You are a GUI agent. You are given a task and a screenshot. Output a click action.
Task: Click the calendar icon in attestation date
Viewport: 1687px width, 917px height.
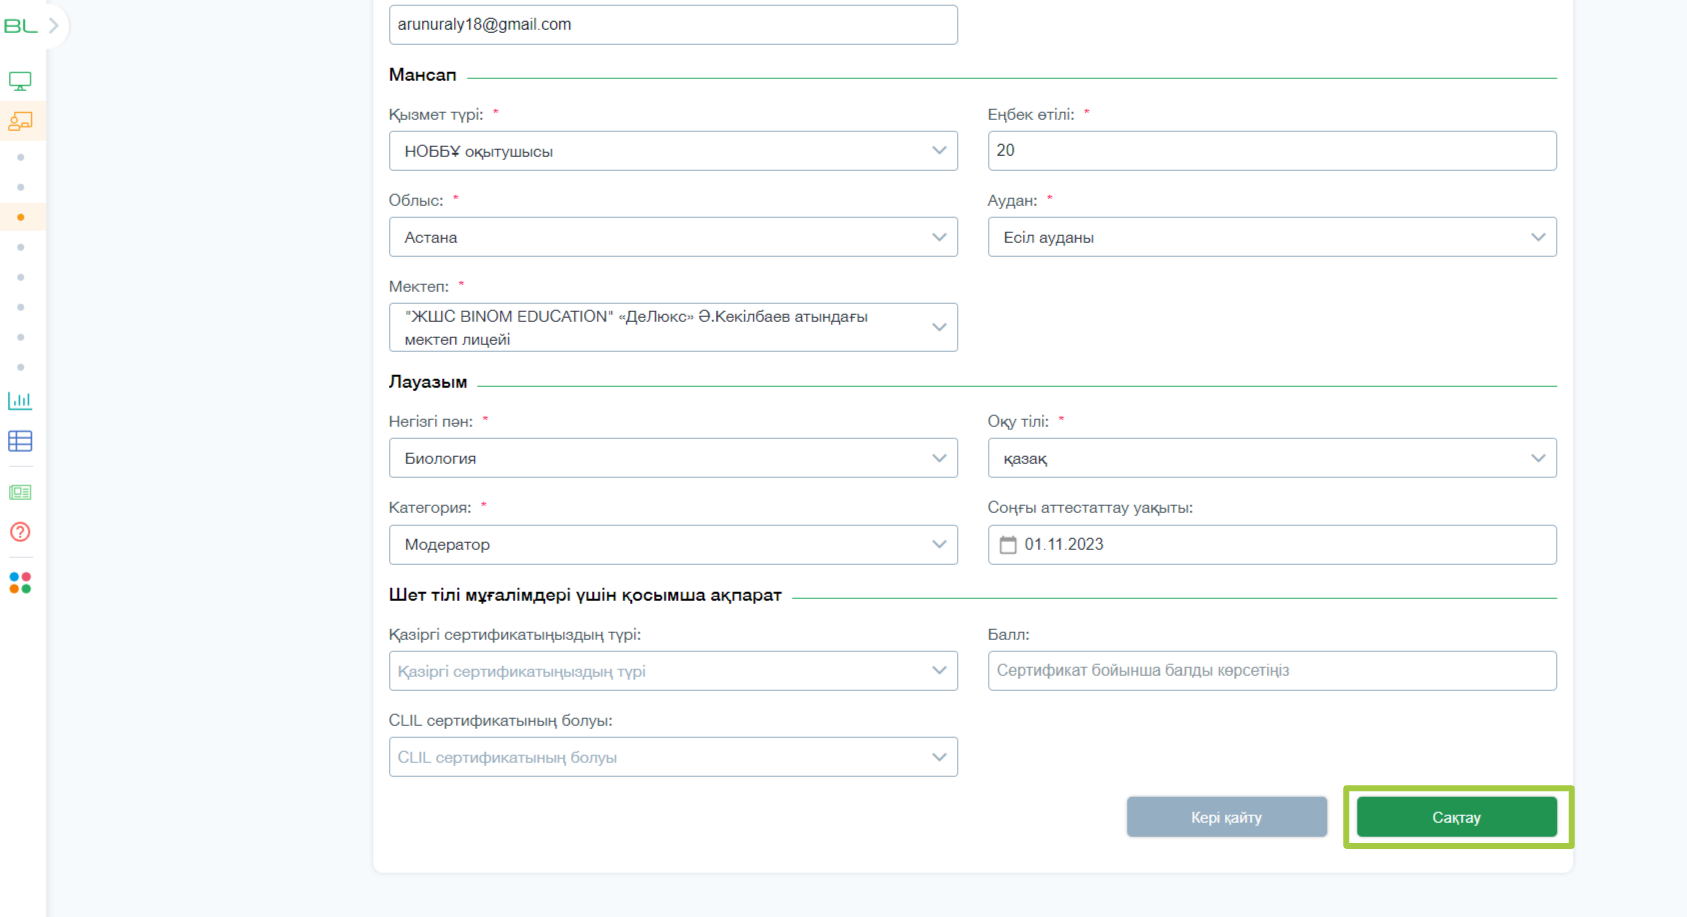(x=1008, y=545)
